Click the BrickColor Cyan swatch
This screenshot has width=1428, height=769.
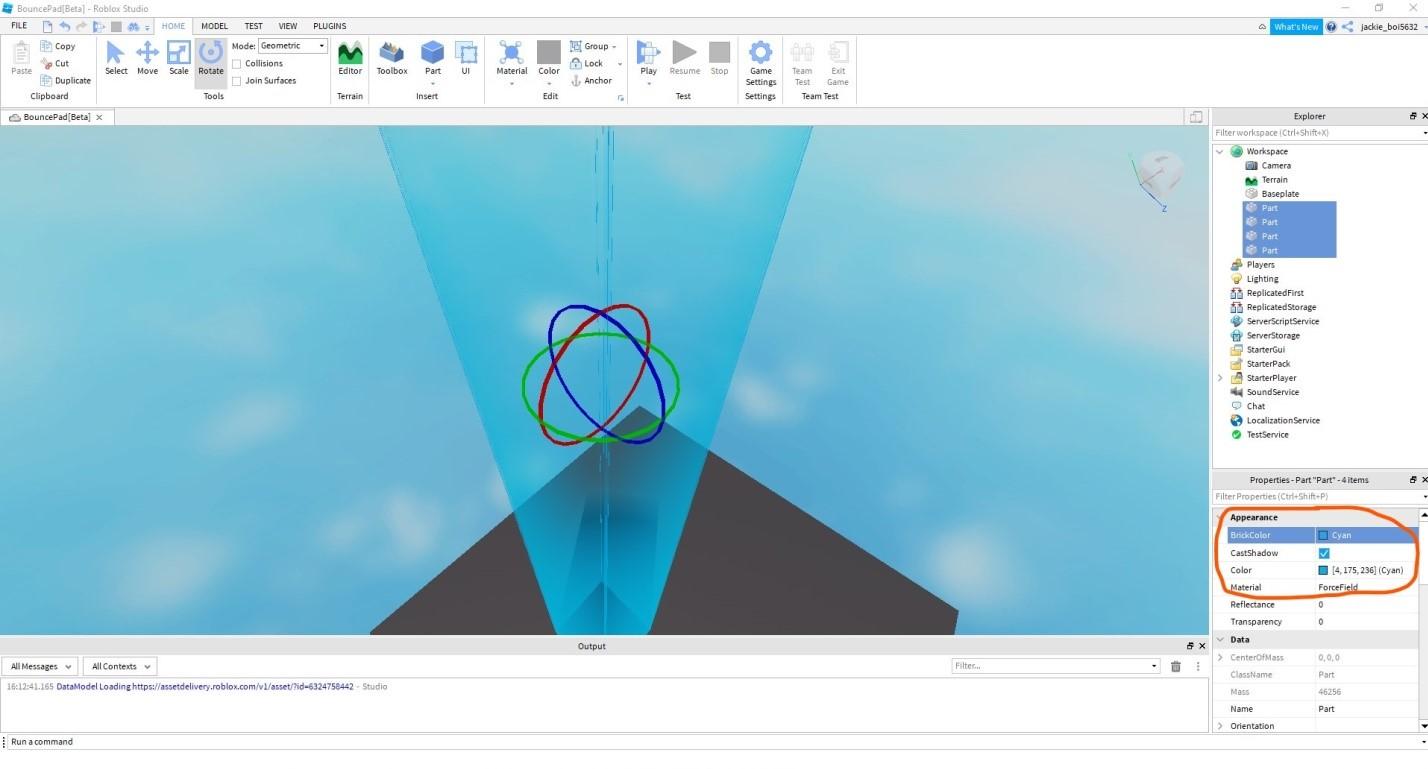[x=1323, y=535]
